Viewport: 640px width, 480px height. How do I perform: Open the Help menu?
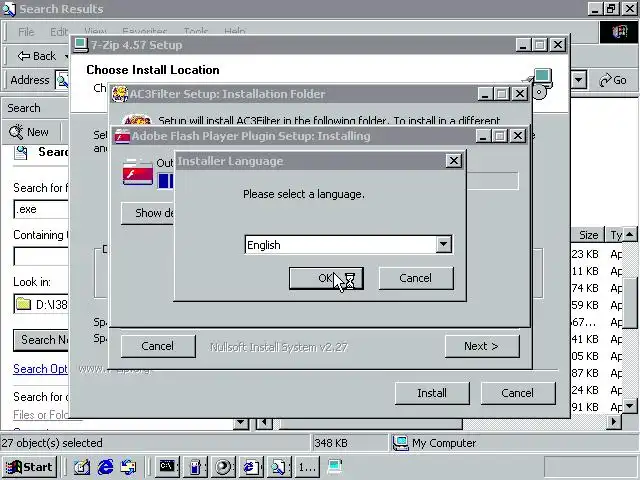(x=235, y=32)
